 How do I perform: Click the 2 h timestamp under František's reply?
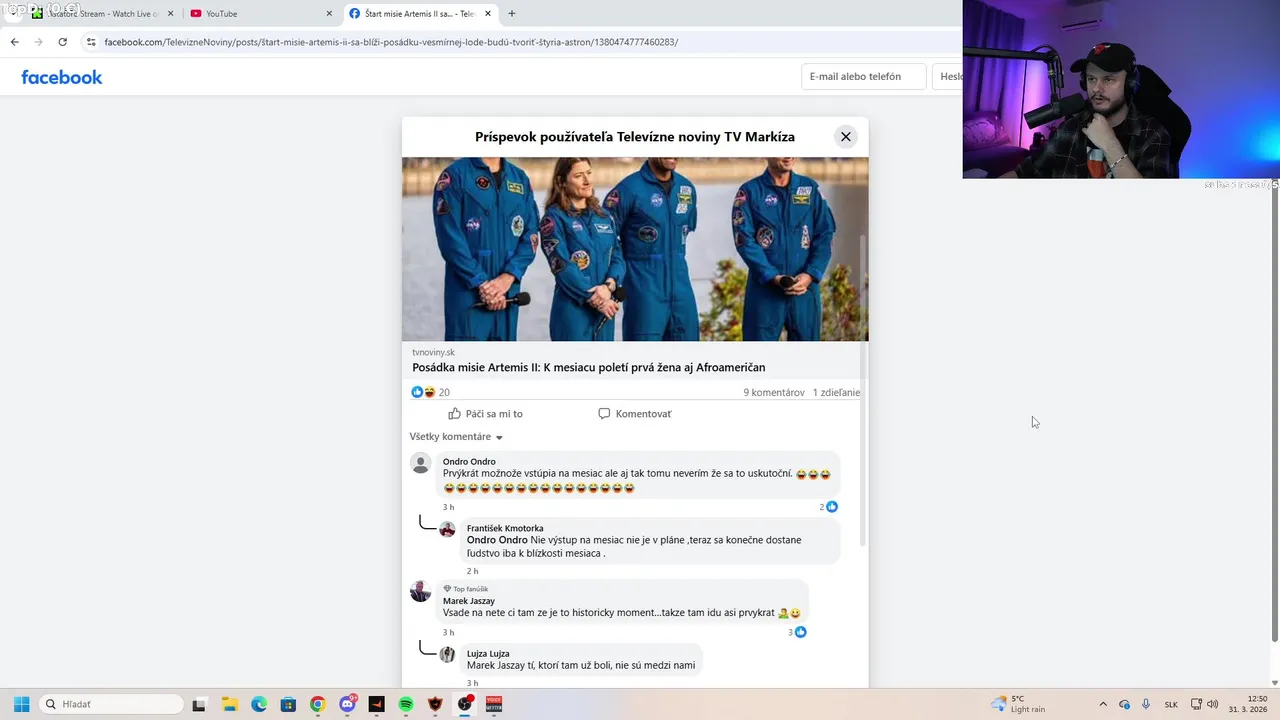pos(472,571)
